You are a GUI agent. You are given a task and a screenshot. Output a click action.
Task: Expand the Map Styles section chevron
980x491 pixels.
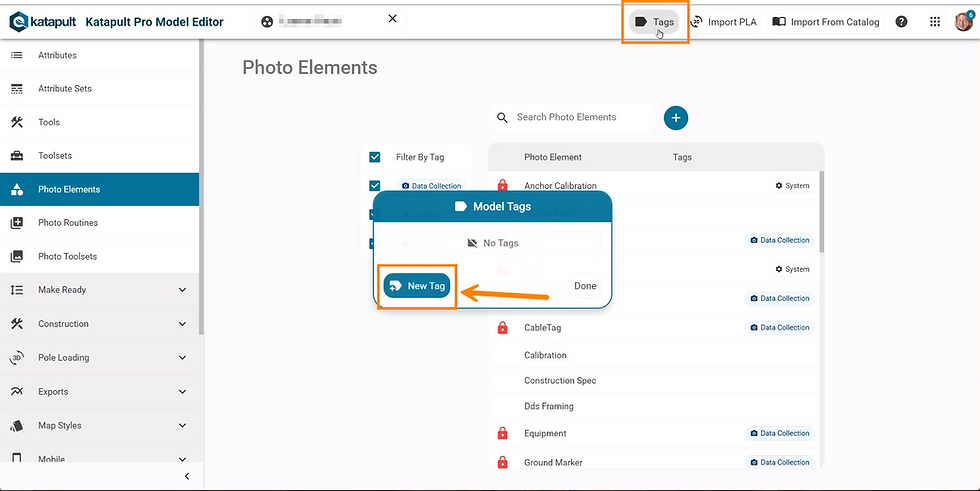pyautogui.click(x=182, y=425)
